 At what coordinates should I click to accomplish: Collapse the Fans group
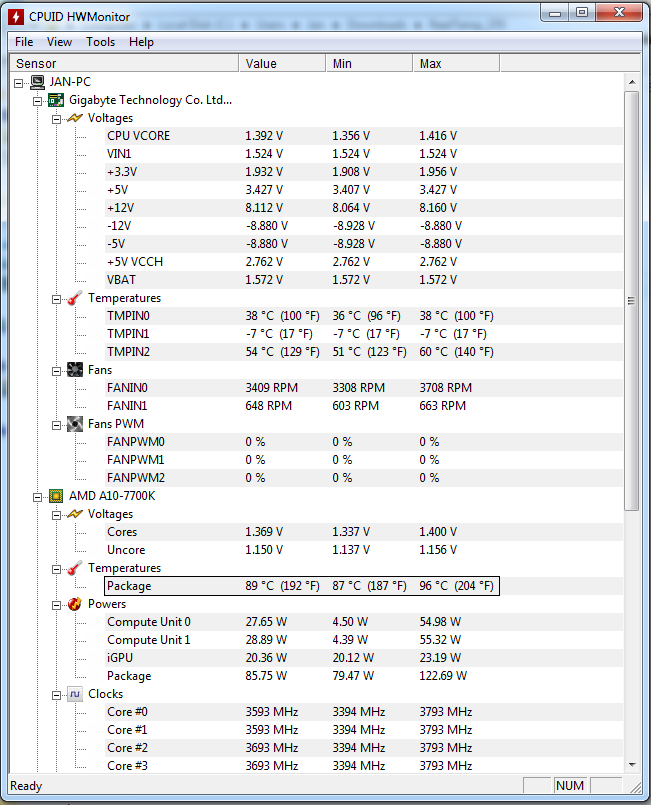pos(57,371)
